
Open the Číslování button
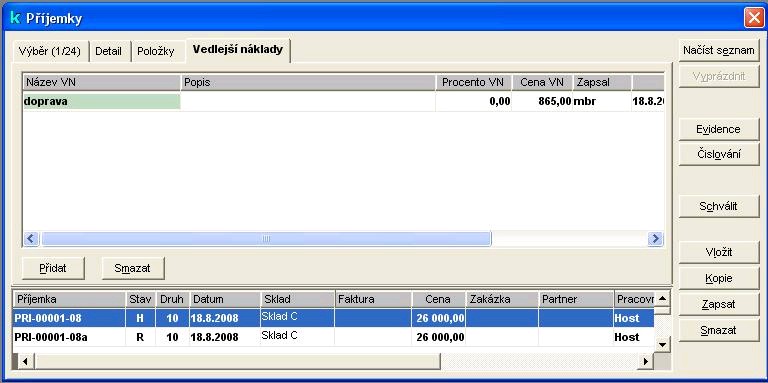point(719,154)
